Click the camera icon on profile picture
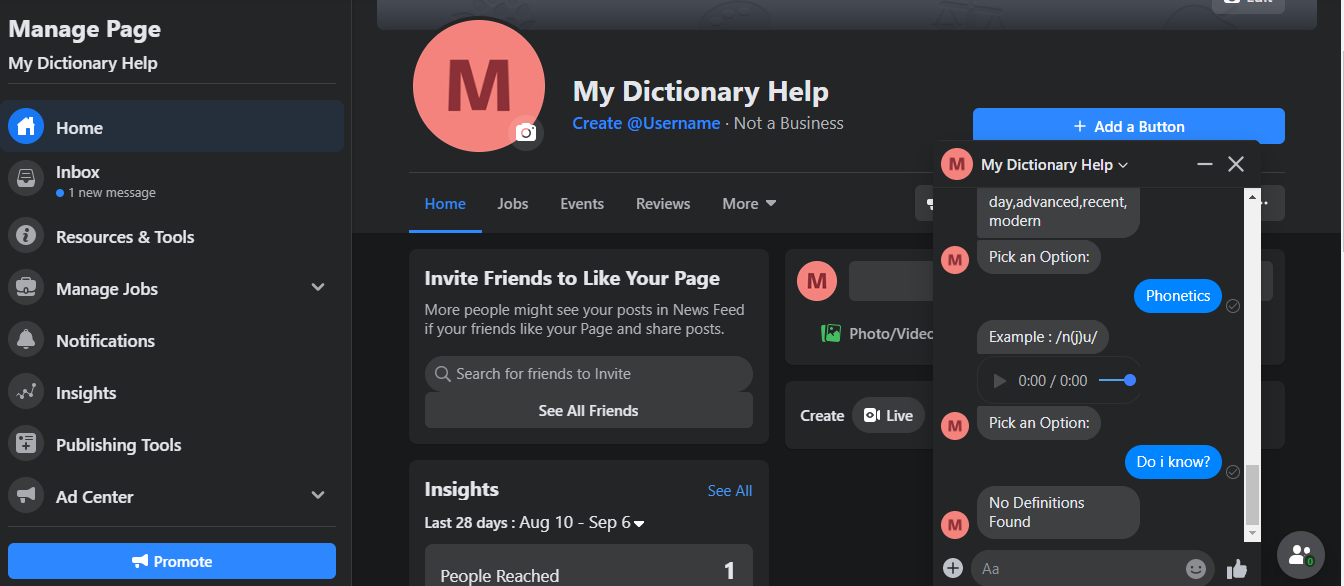The height and width of the screenshot is (586, 1344). click(526, 132)
